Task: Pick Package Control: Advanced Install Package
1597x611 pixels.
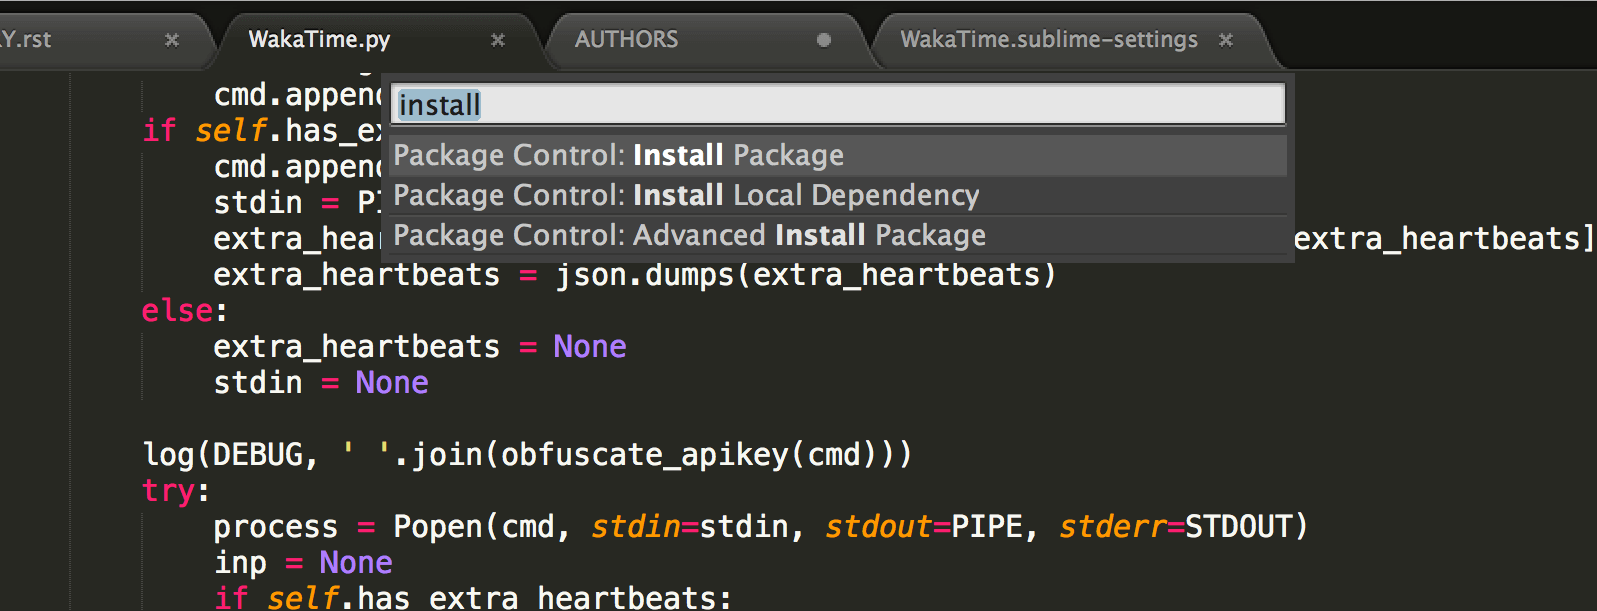Action: pos(689,236)
